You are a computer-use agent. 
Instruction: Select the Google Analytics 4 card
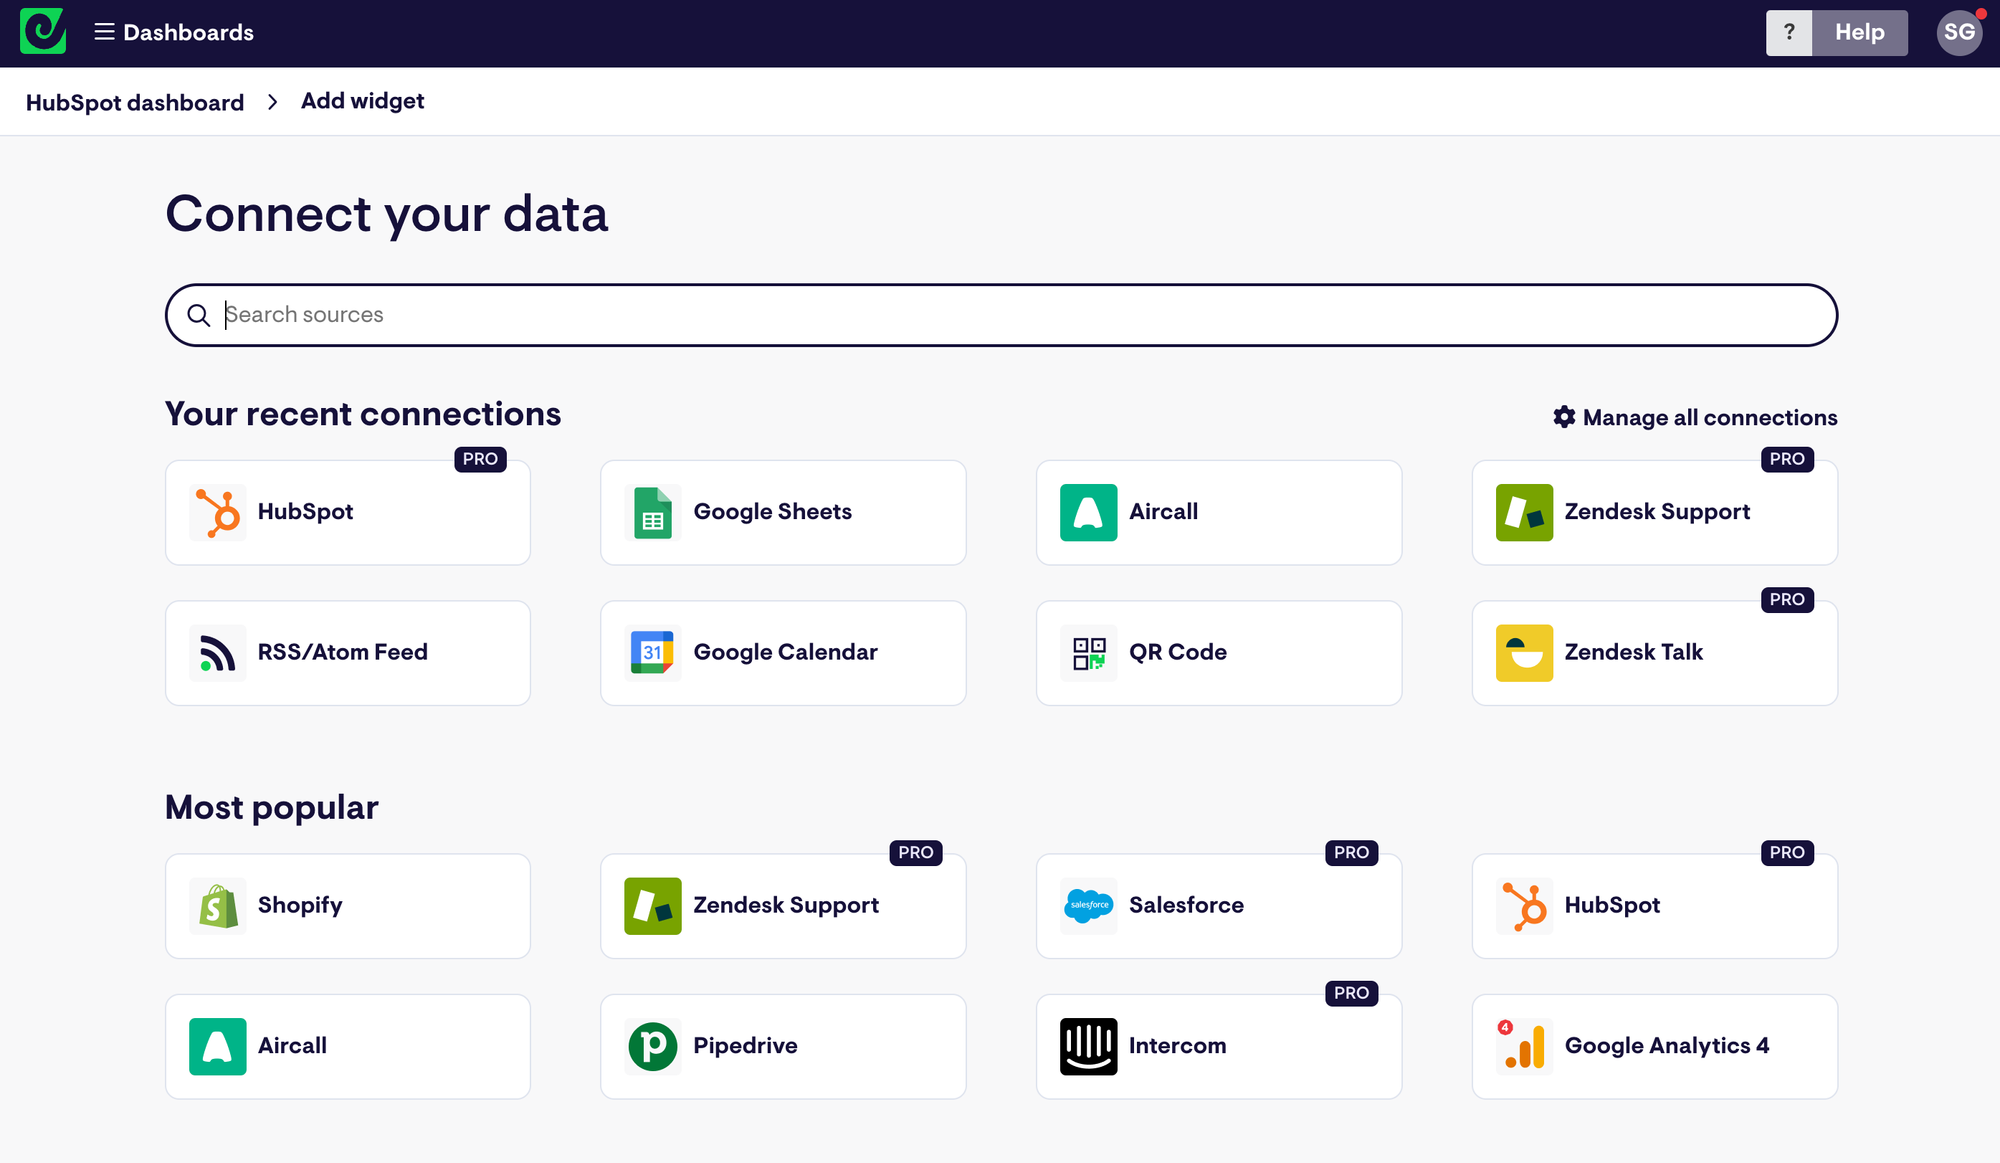click(1654, 1046)
